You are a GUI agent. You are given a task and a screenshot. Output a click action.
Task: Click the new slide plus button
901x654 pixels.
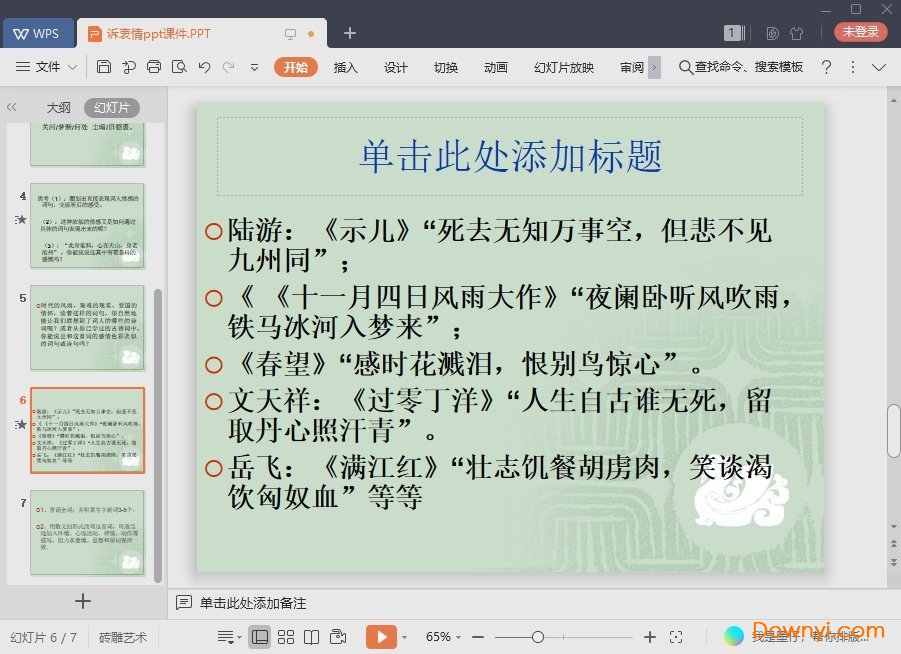[x=83, y=601]
